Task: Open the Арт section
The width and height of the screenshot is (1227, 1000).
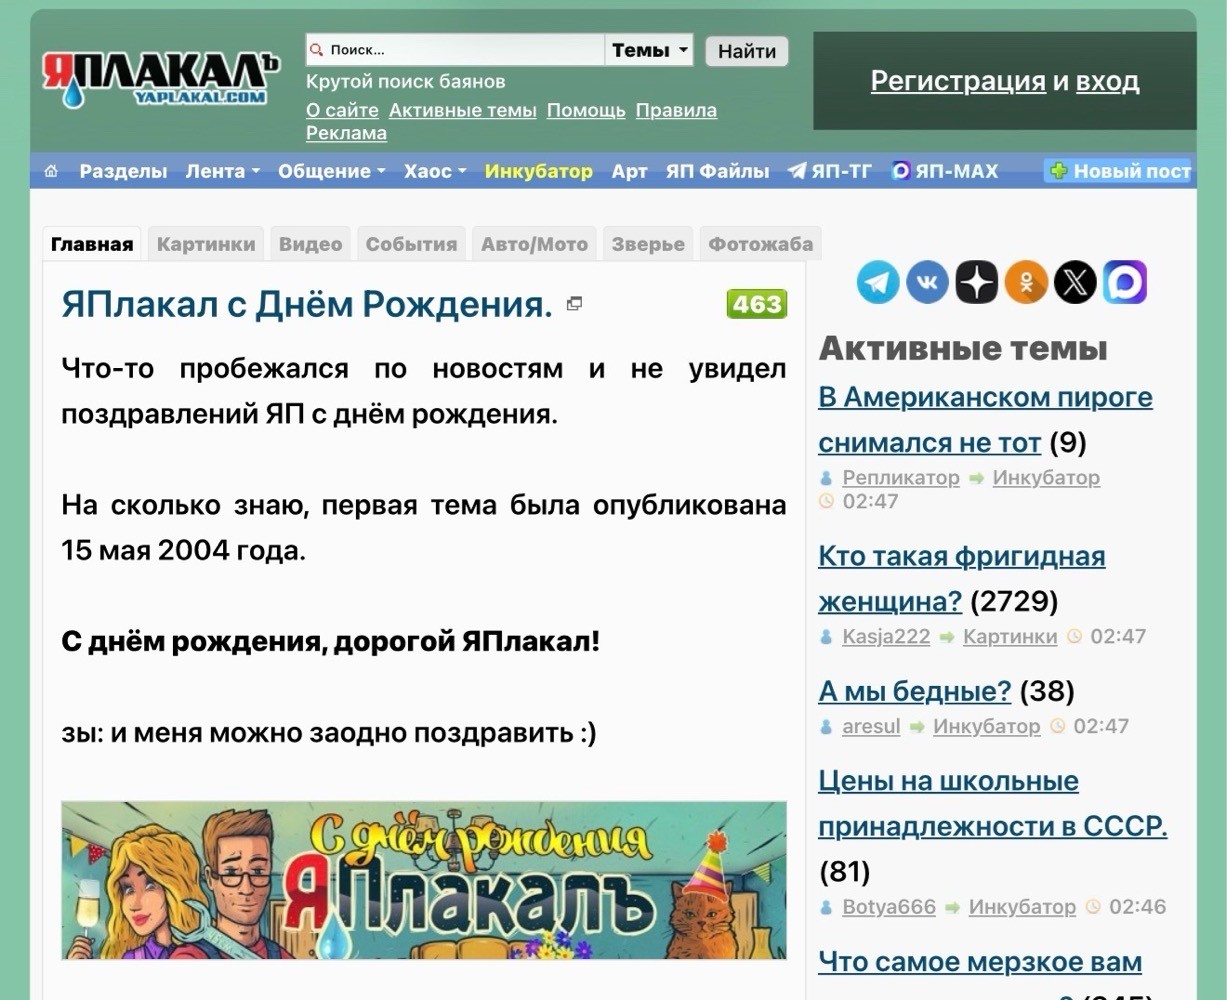Action: tap(629, 171)
